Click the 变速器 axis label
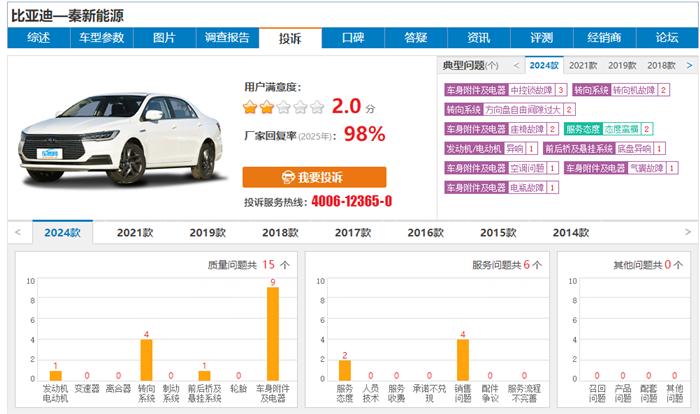Viewport: 700px width, 414px height. click(x=87, y=389)
